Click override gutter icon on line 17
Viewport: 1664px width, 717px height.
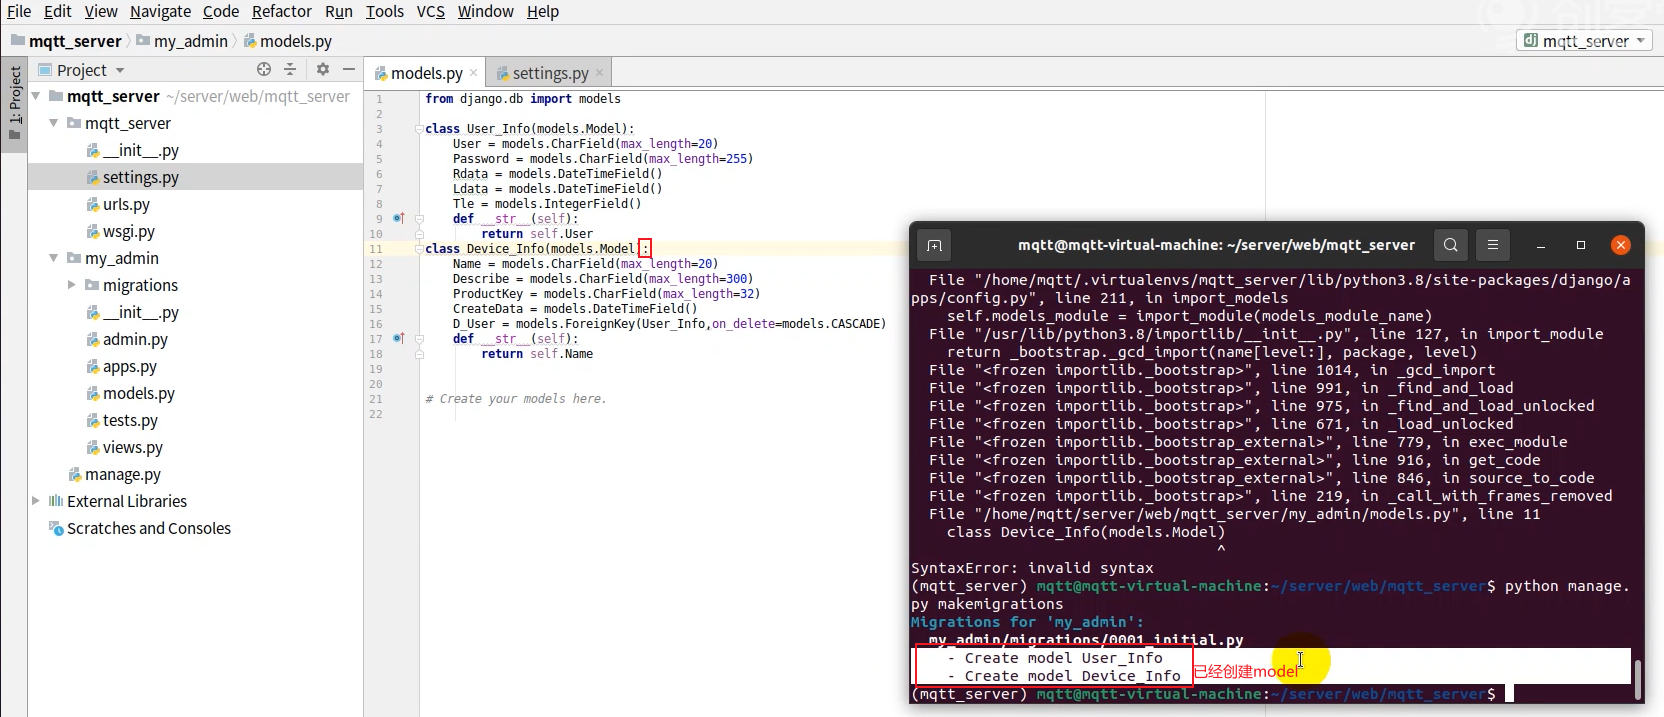(398, 338)
